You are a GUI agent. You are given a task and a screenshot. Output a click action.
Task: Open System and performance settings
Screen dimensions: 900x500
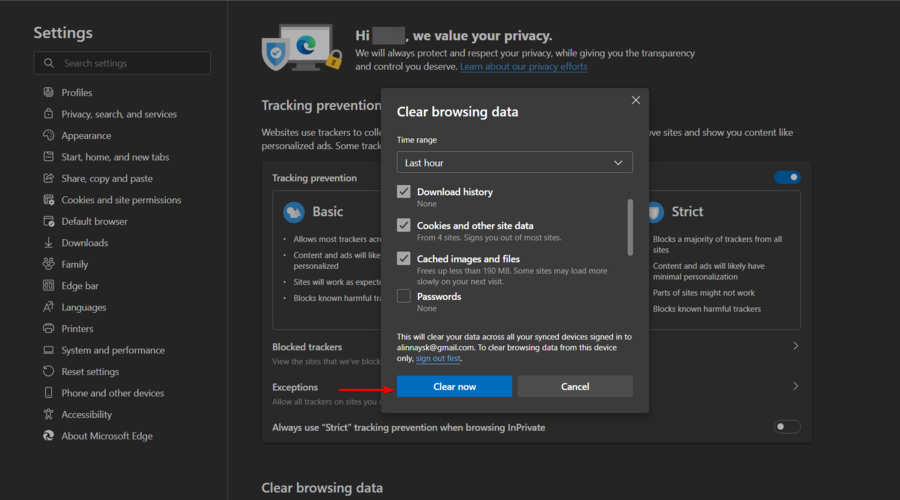(113, 350)
